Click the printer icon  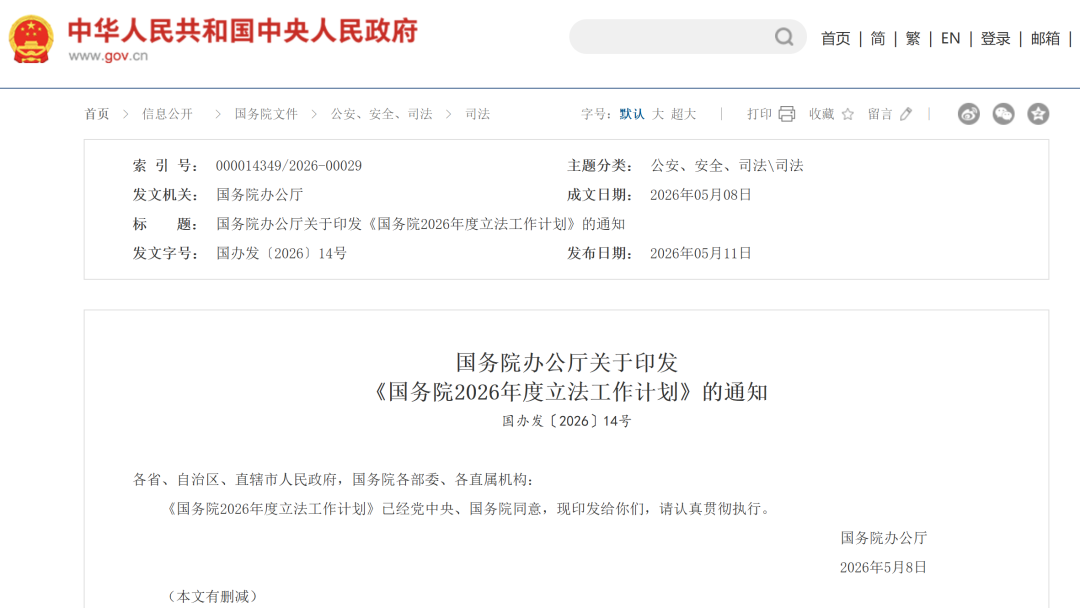tap(787, 114)
